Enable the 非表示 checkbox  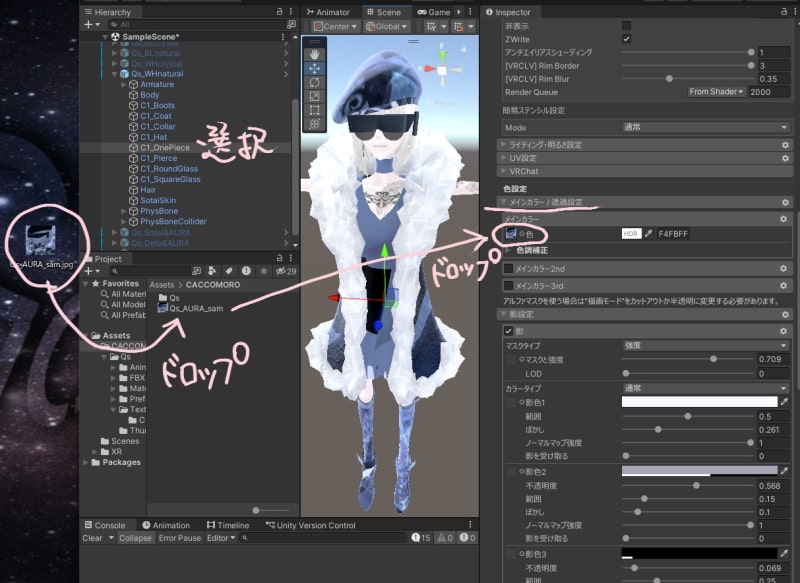[x=626, y=25]
